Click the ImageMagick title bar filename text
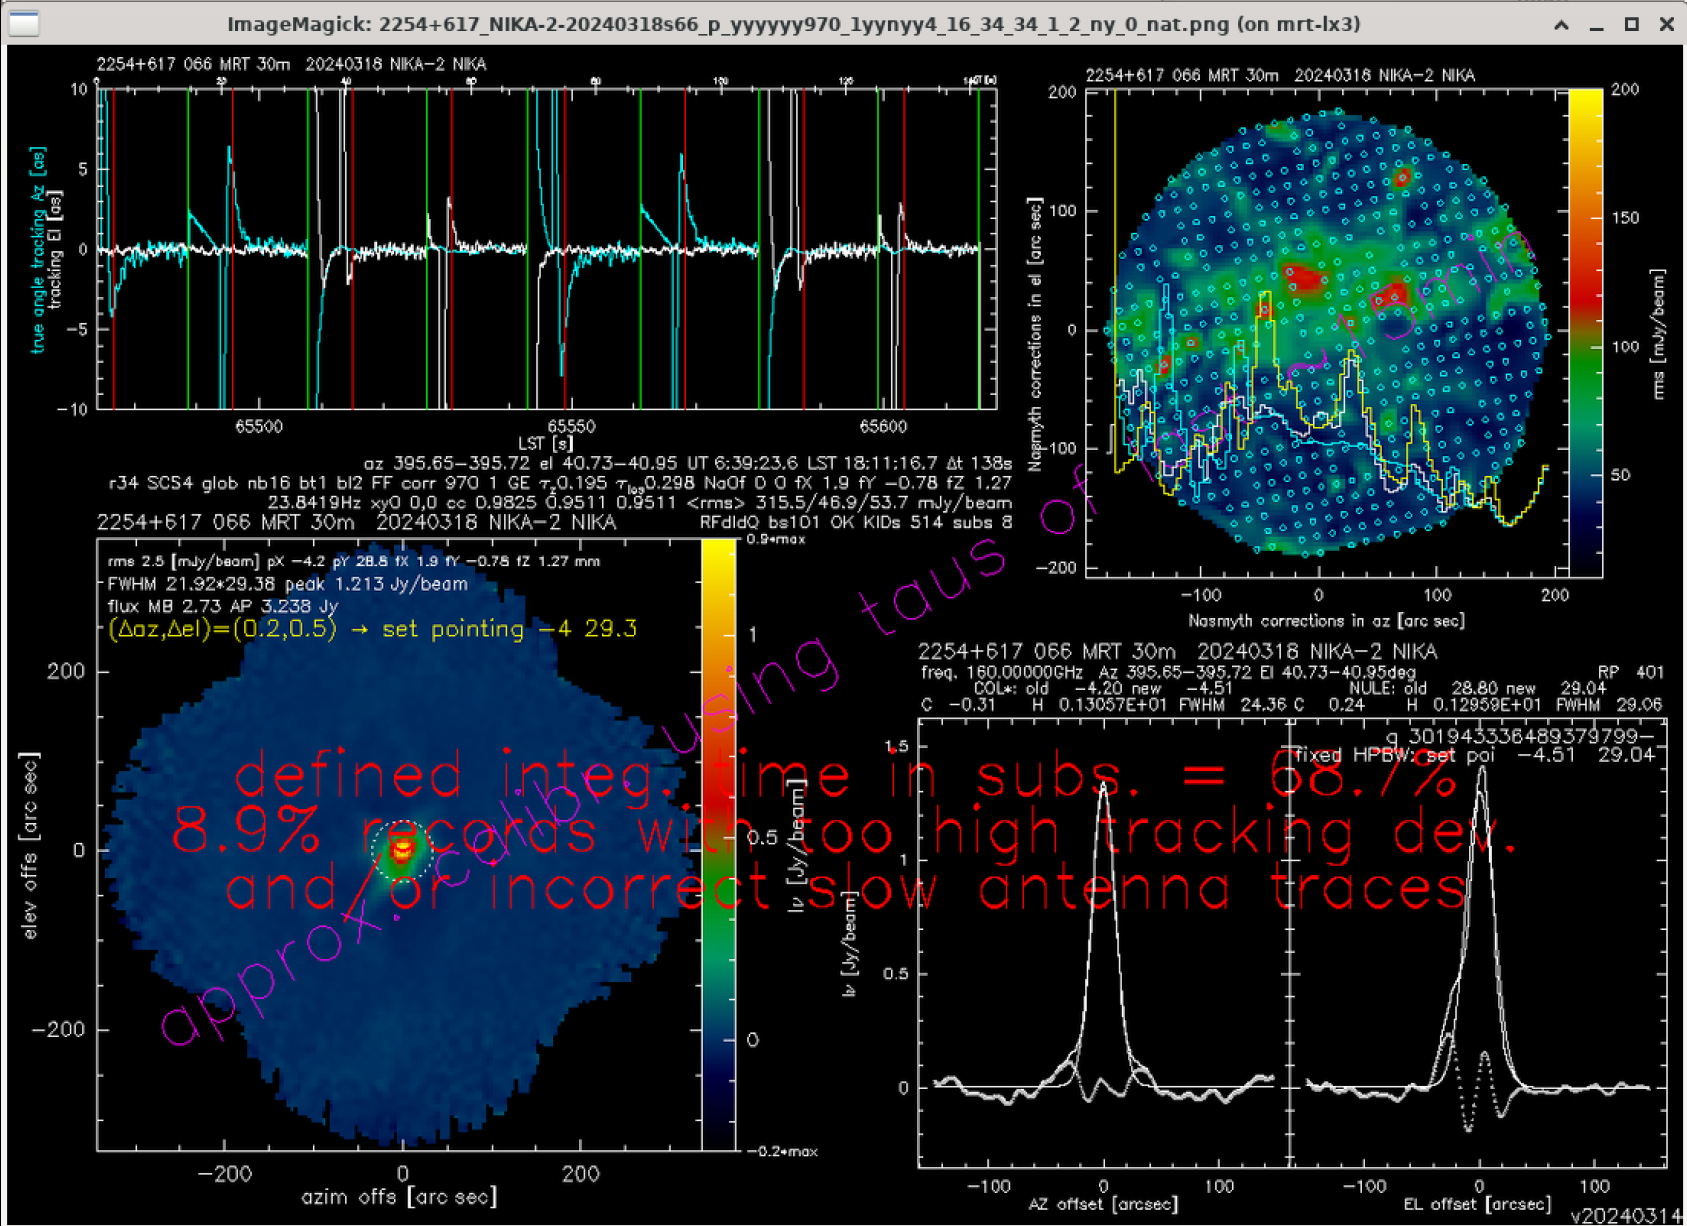 [792, 24]
